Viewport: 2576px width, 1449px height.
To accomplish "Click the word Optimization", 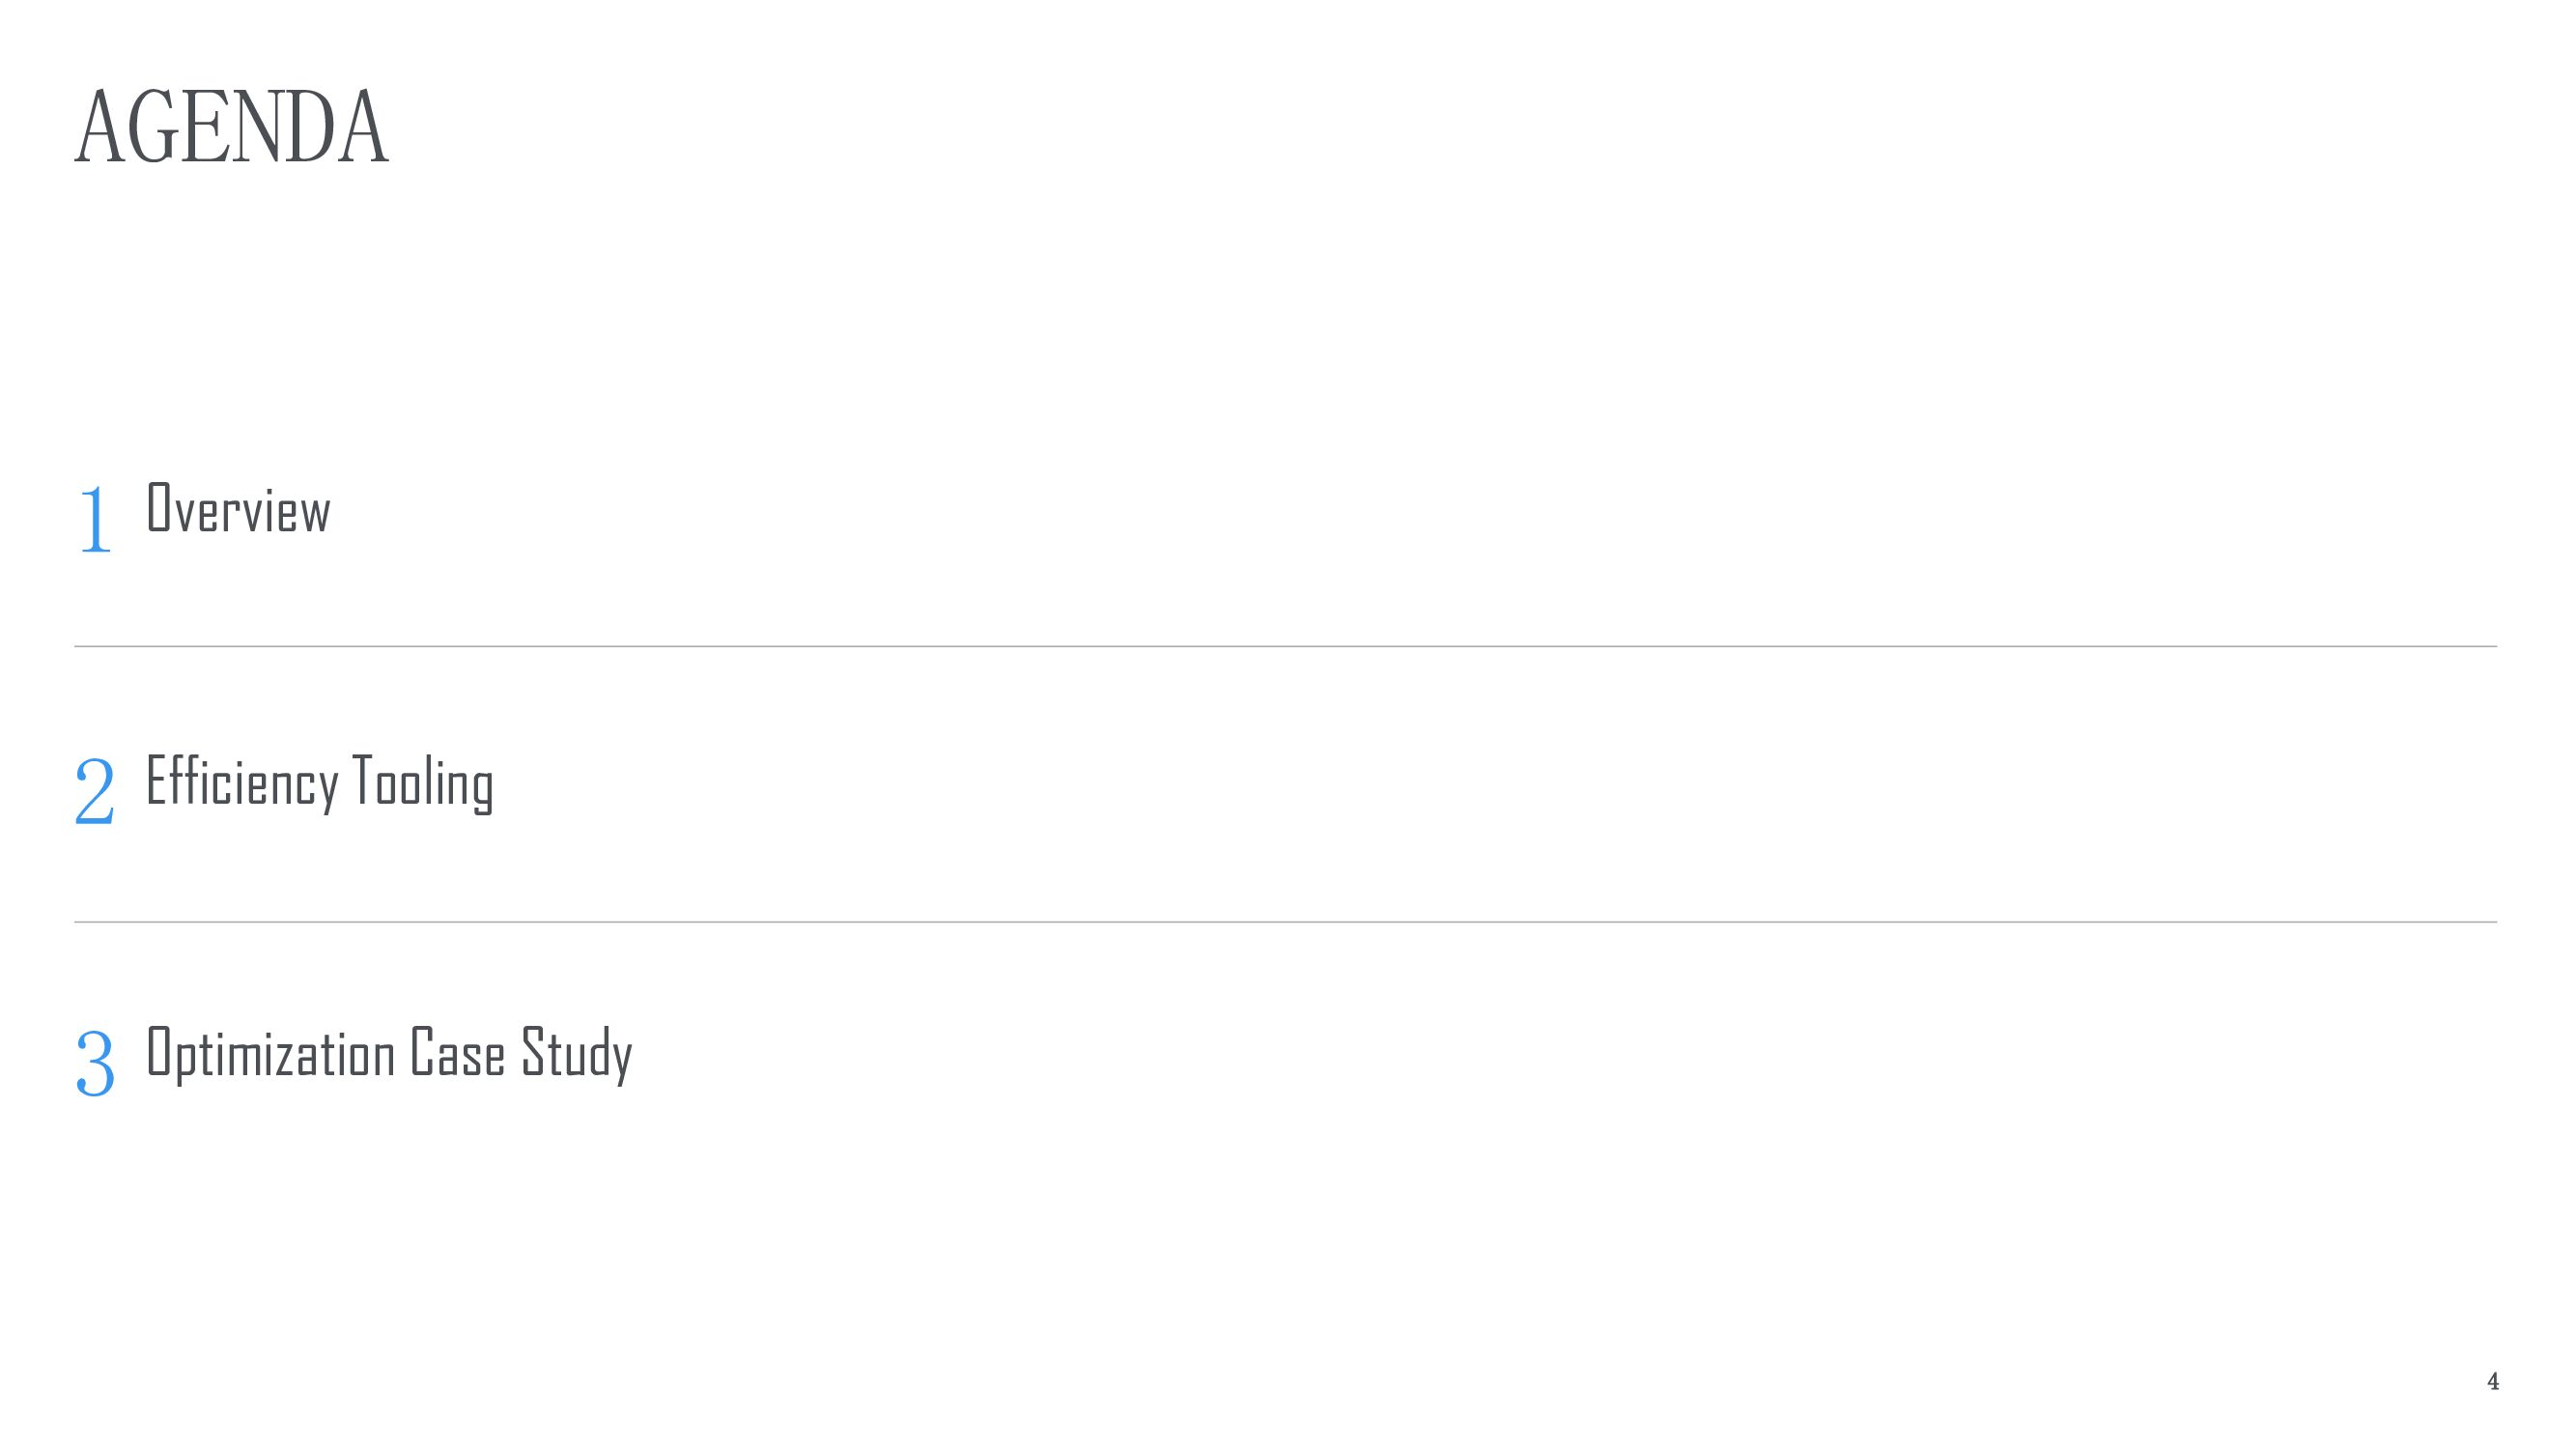I will (x=271, y=1054).
